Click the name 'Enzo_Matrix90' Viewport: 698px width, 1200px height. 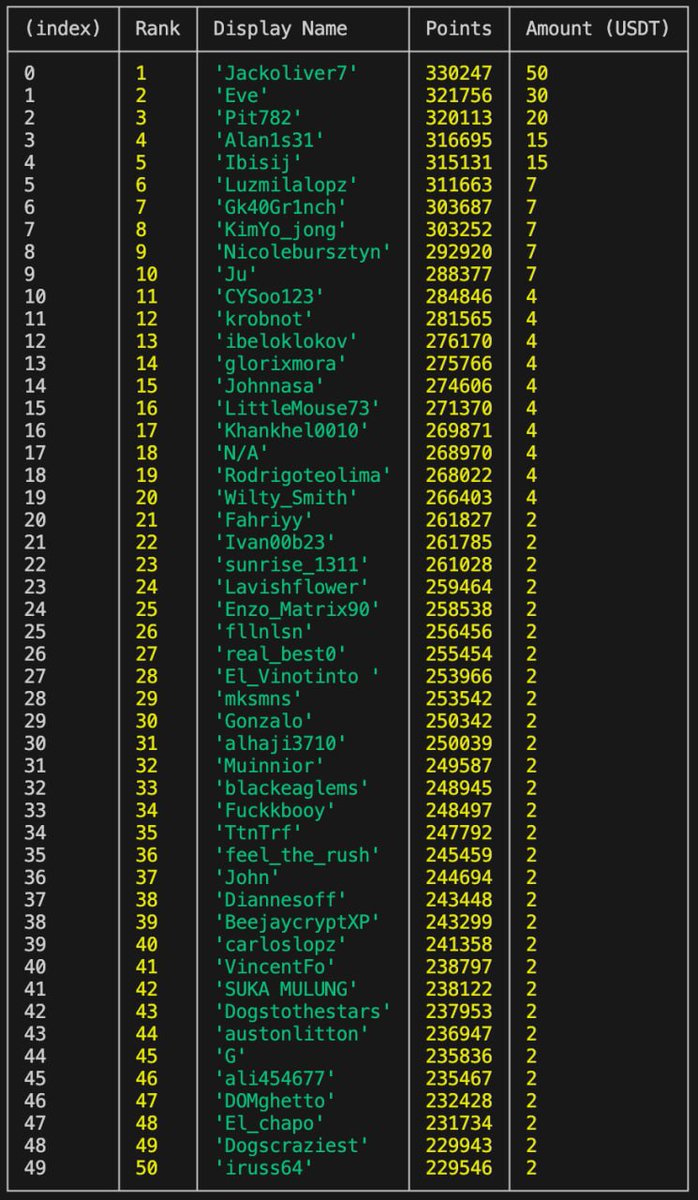tap(297, 609)
